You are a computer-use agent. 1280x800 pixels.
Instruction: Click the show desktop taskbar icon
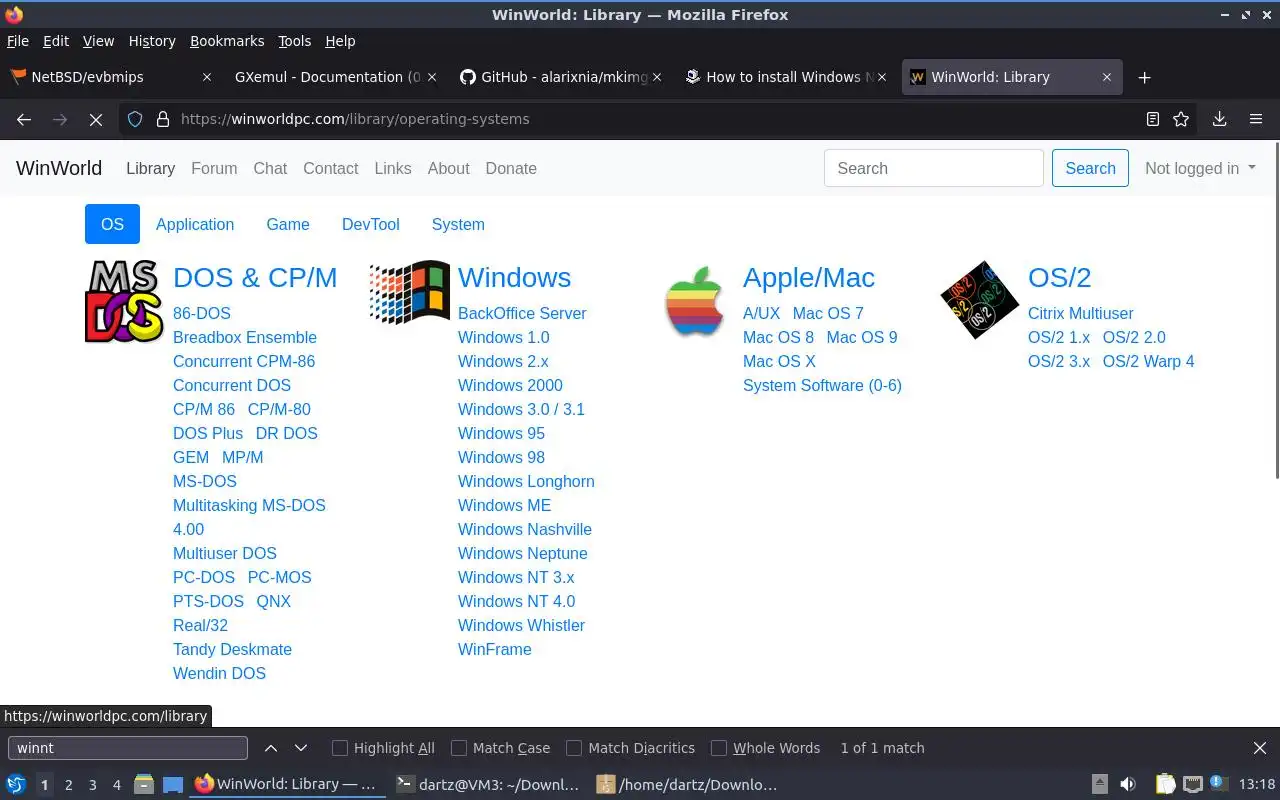173,785
